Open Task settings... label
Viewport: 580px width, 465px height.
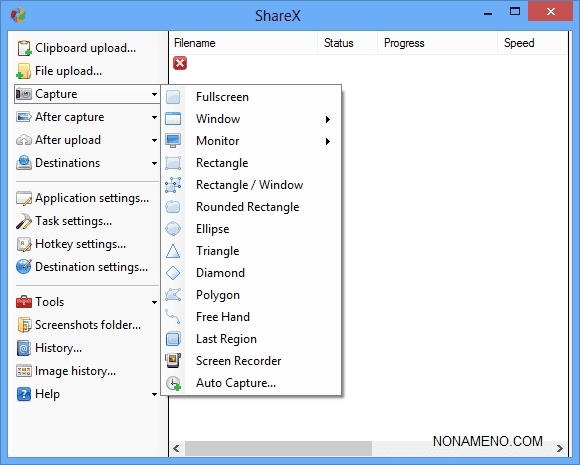click(73, 221)
